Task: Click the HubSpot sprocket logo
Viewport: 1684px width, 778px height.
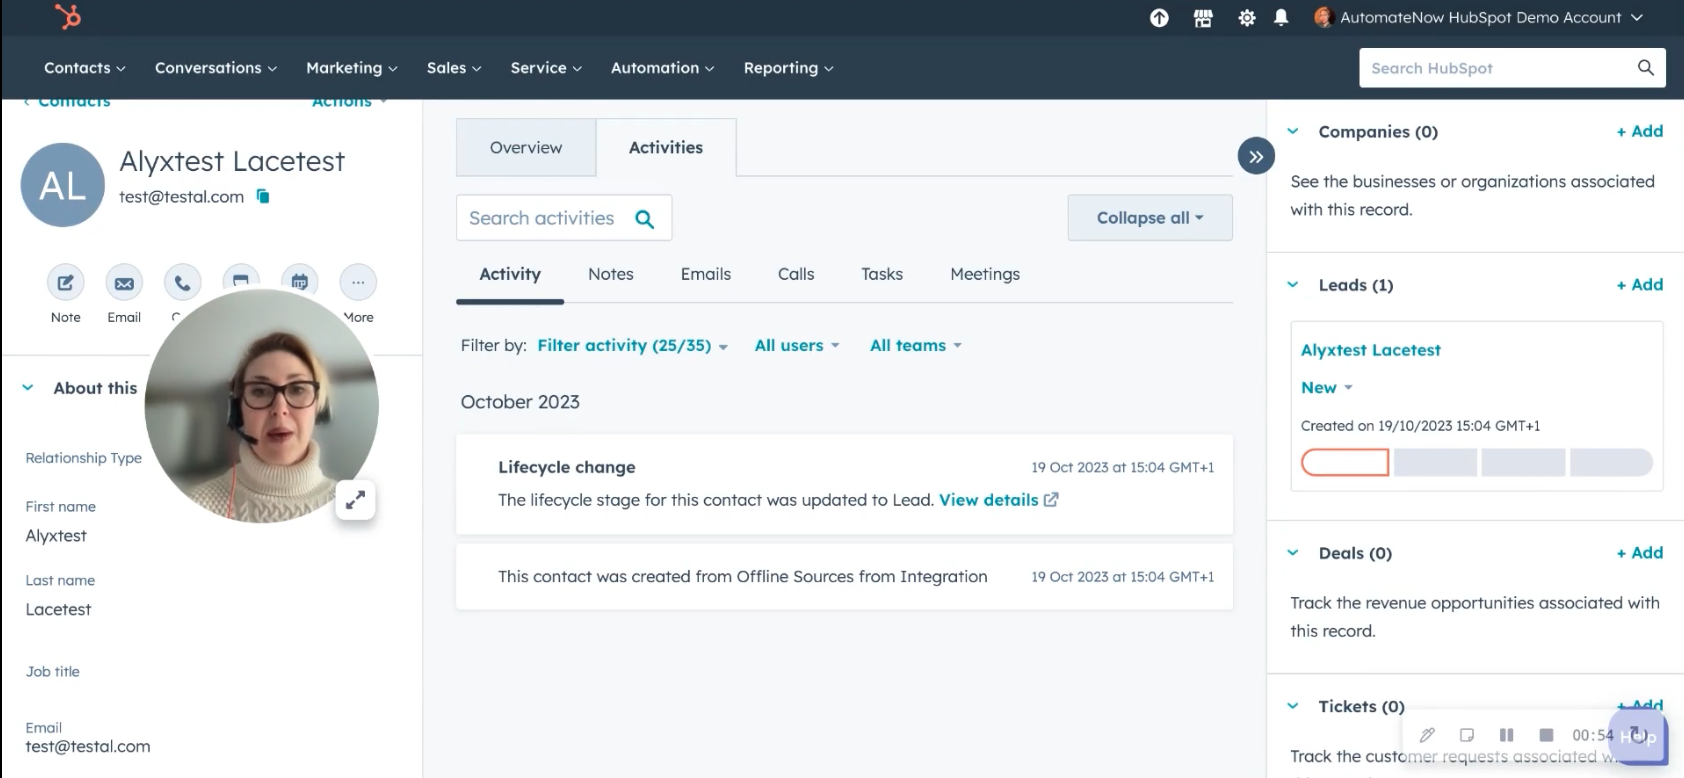Action: click(x=68, y=16)
